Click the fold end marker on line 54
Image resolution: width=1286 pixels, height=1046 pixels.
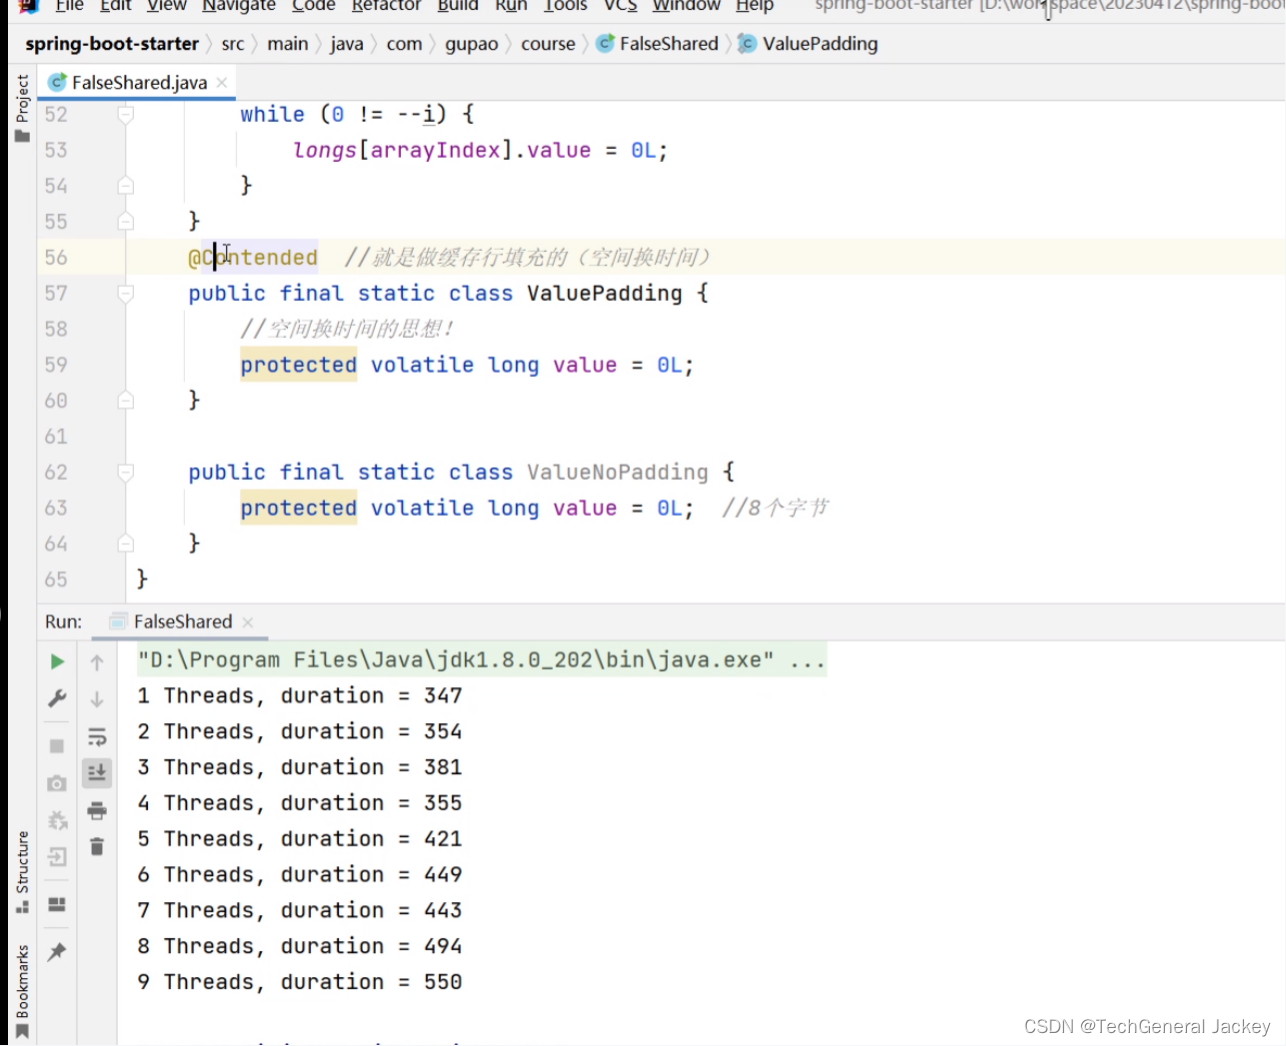(125, 186)
